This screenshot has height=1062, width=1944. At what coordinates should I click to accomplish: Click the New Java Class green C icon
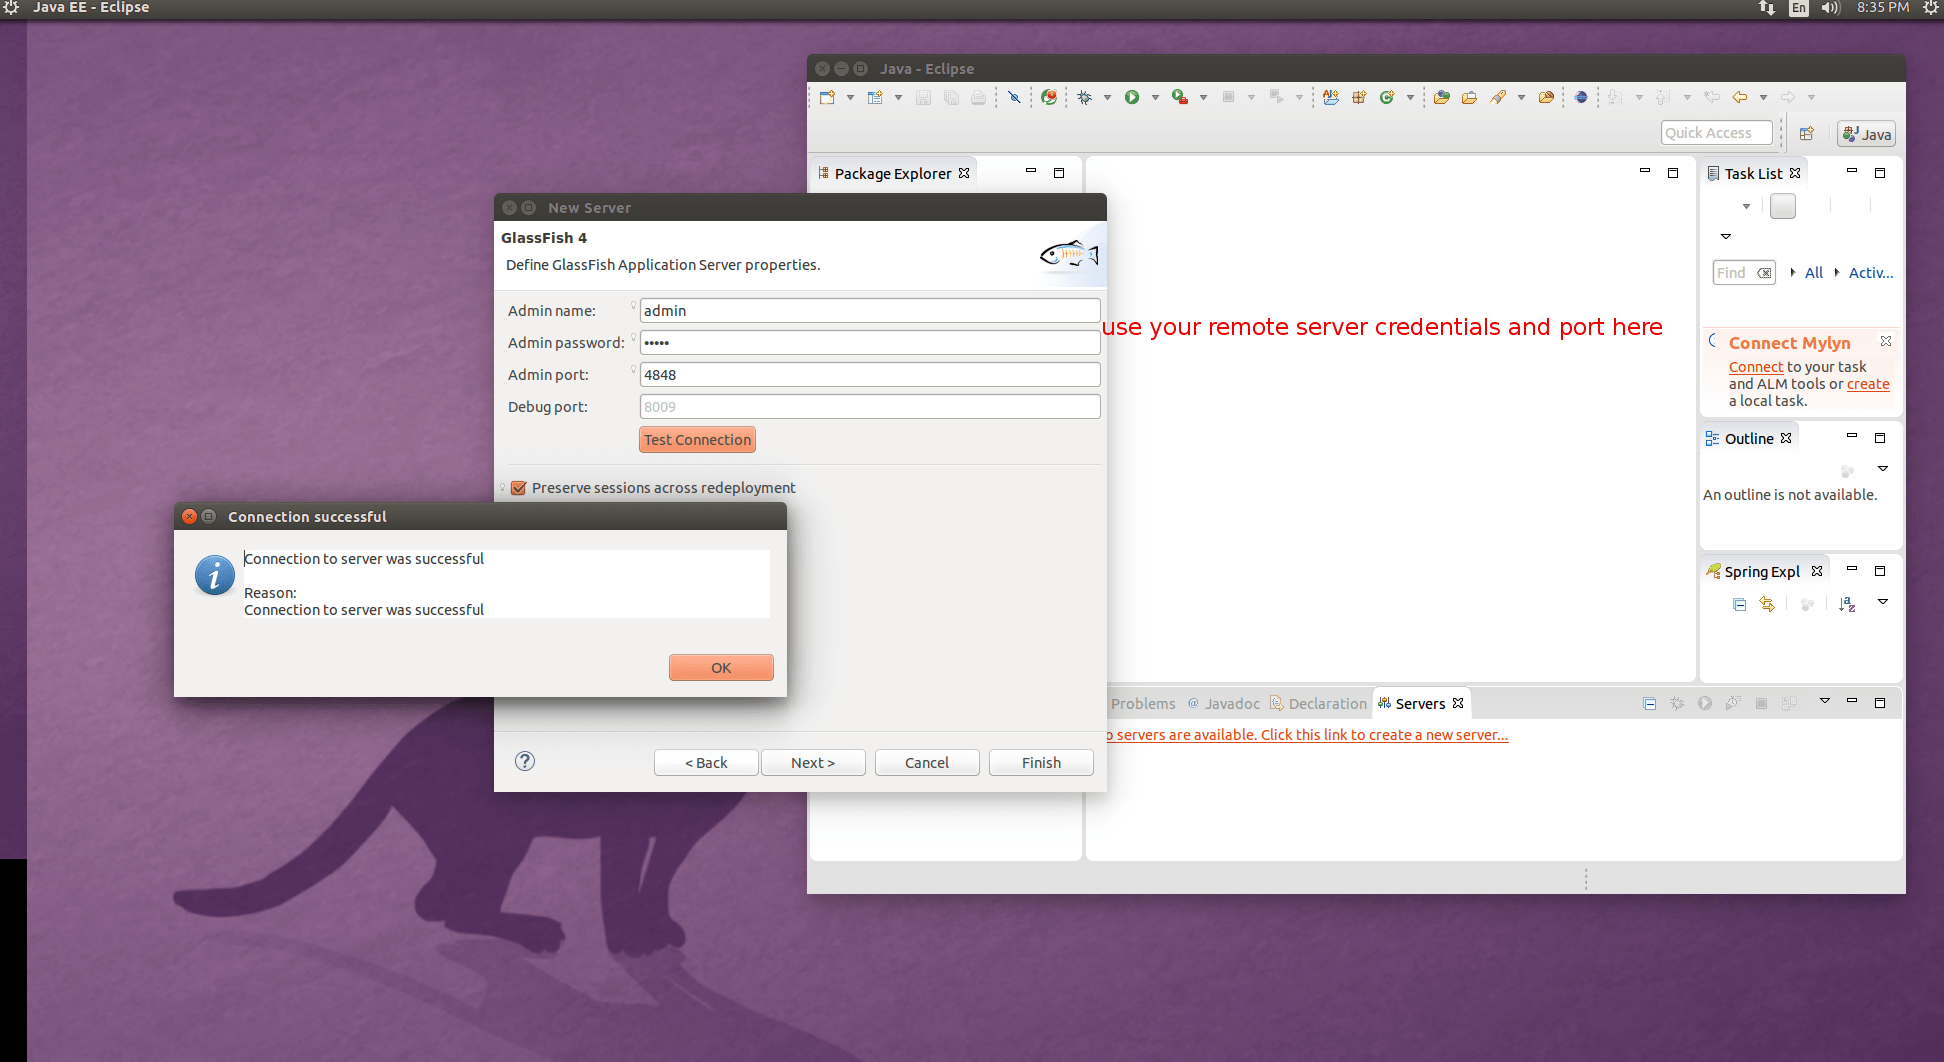1387,97
